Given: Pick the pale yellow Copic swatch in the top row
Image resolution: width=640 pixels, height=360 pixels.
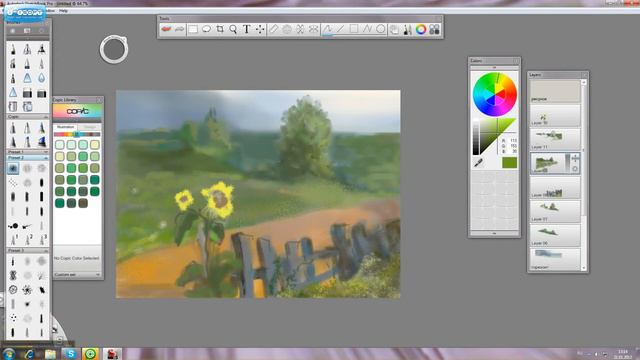Looking at the screenshot, I should point(95,144).
